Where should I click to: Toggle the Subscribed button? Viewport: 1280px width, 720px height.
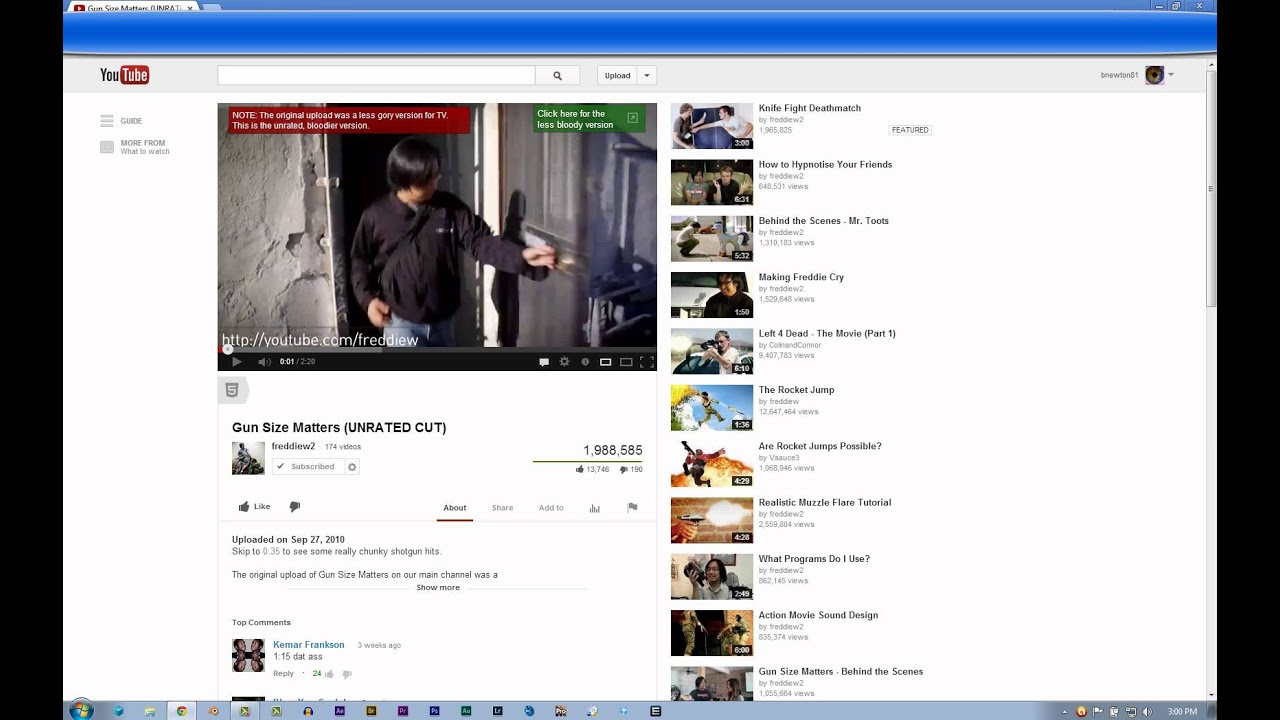click(x=306, y=467)
